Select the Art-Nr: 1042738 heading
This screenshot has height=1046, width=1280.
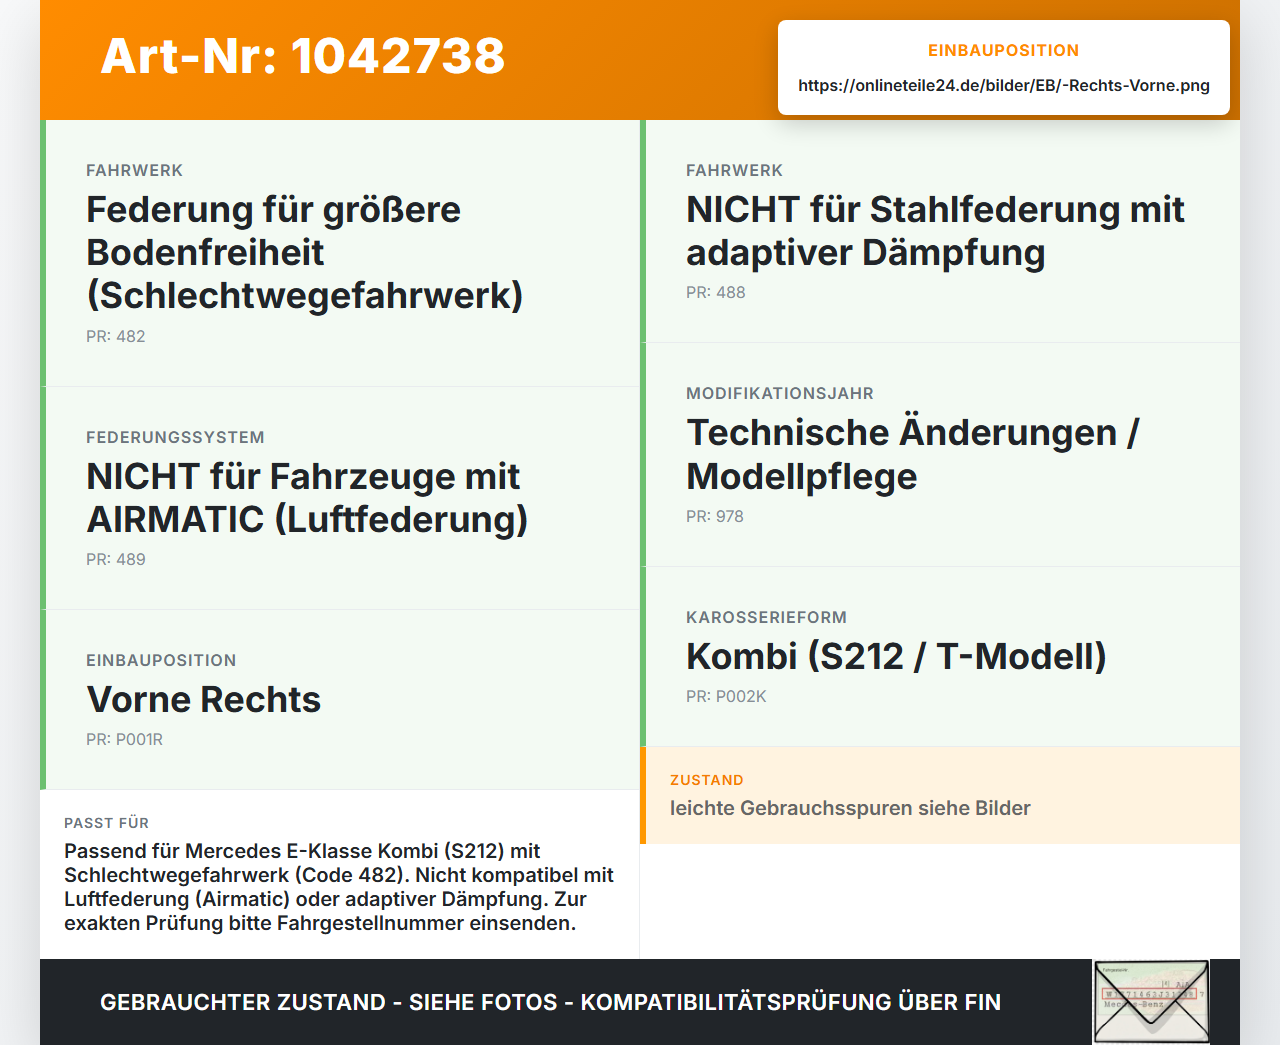pos(303,56)
